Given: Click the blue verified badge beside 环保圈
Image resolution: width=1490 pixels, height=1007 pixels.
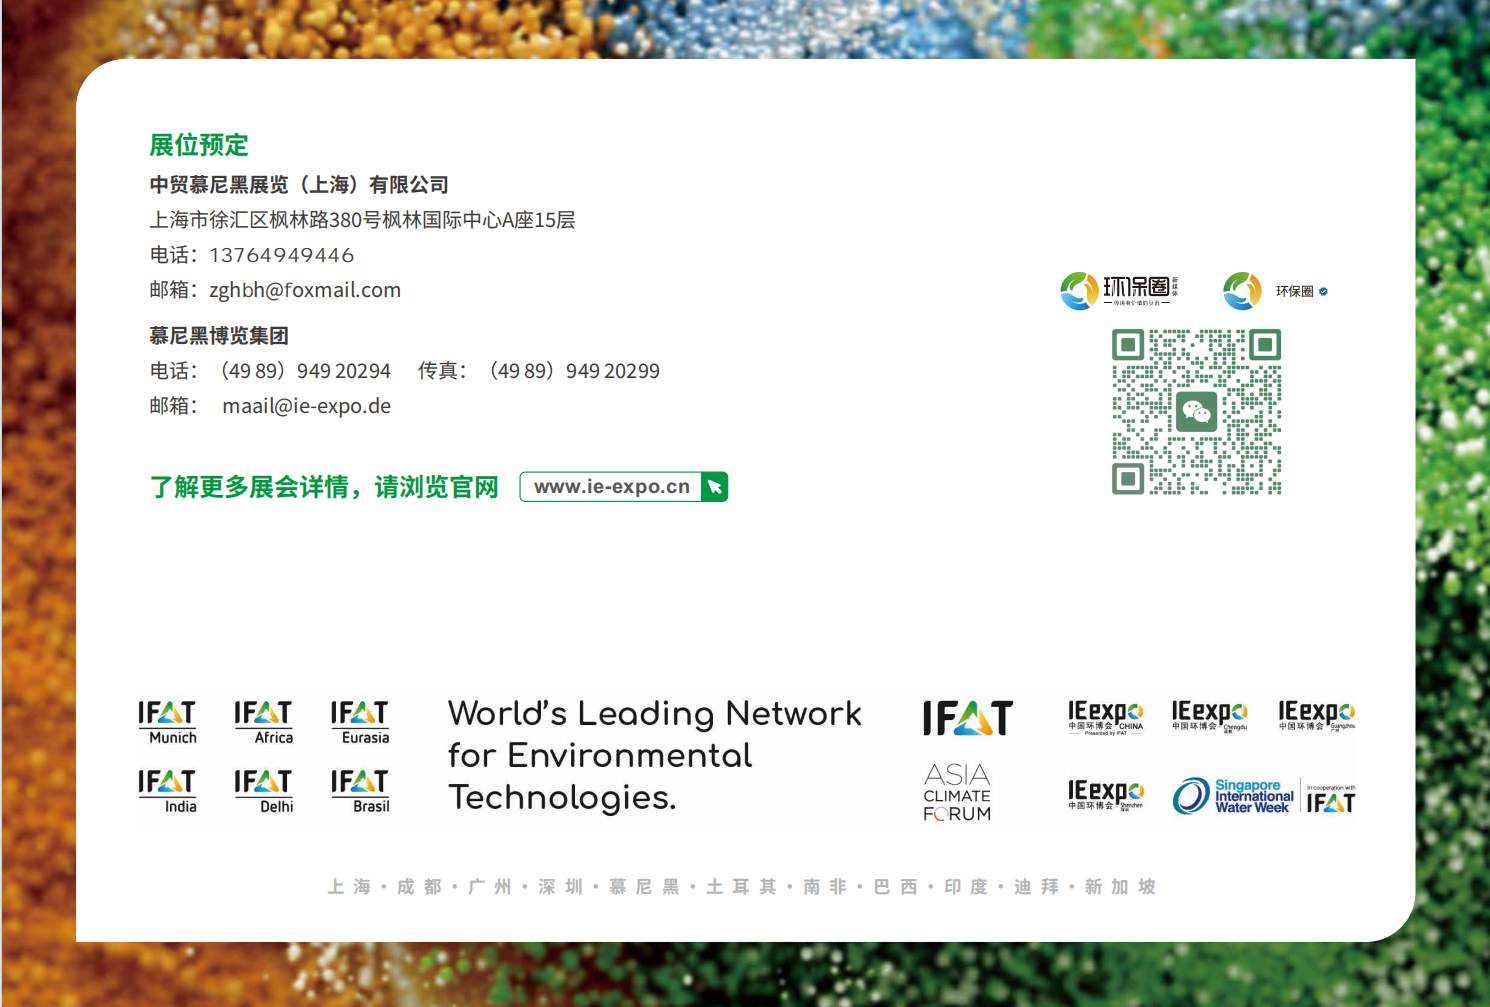Looking at the screenshot, I should tap(1323, 292).
